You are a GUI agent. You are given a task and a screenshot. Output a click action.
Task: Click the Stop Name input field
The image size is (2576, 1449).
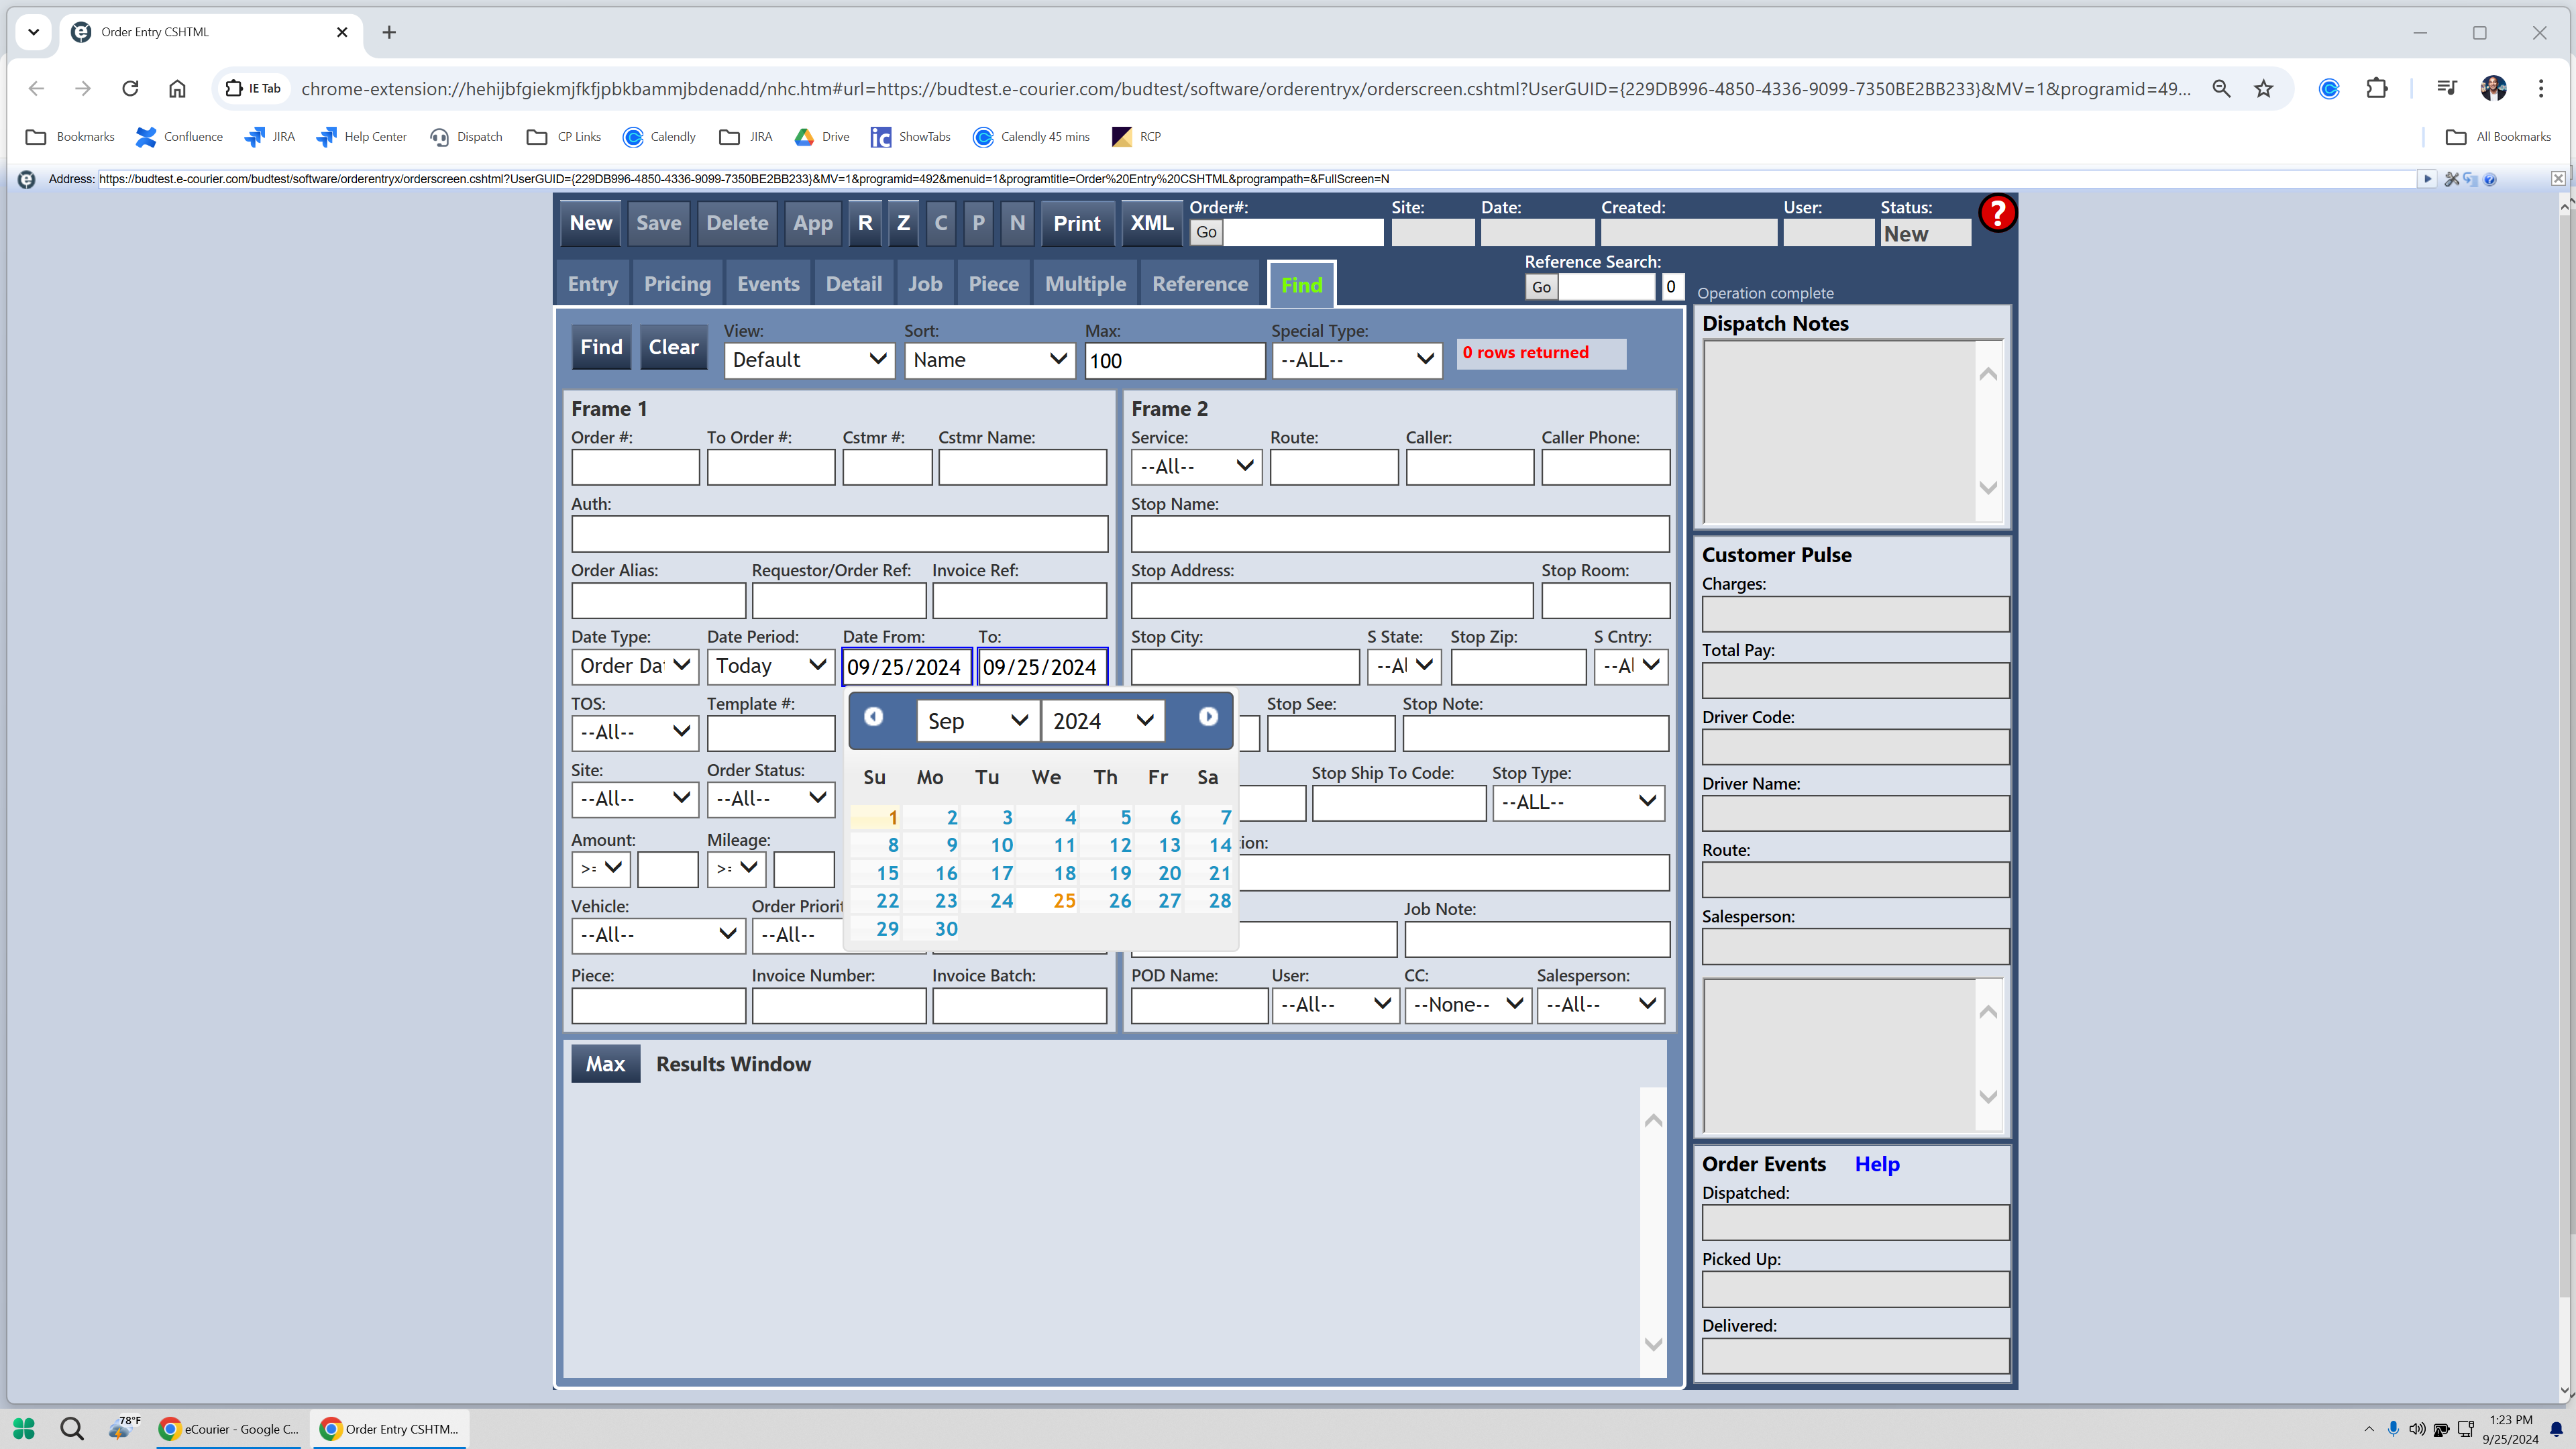[1400, 534]
